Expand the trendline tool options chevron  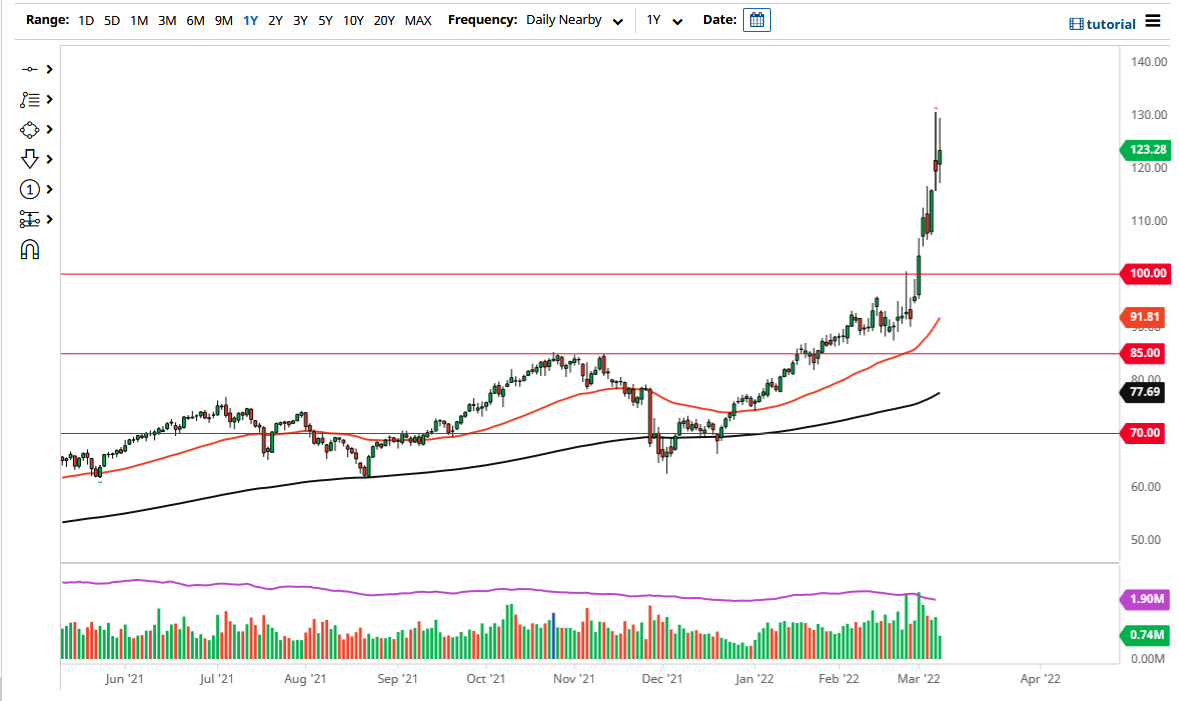pyautogui.click(x=47, y=69)
